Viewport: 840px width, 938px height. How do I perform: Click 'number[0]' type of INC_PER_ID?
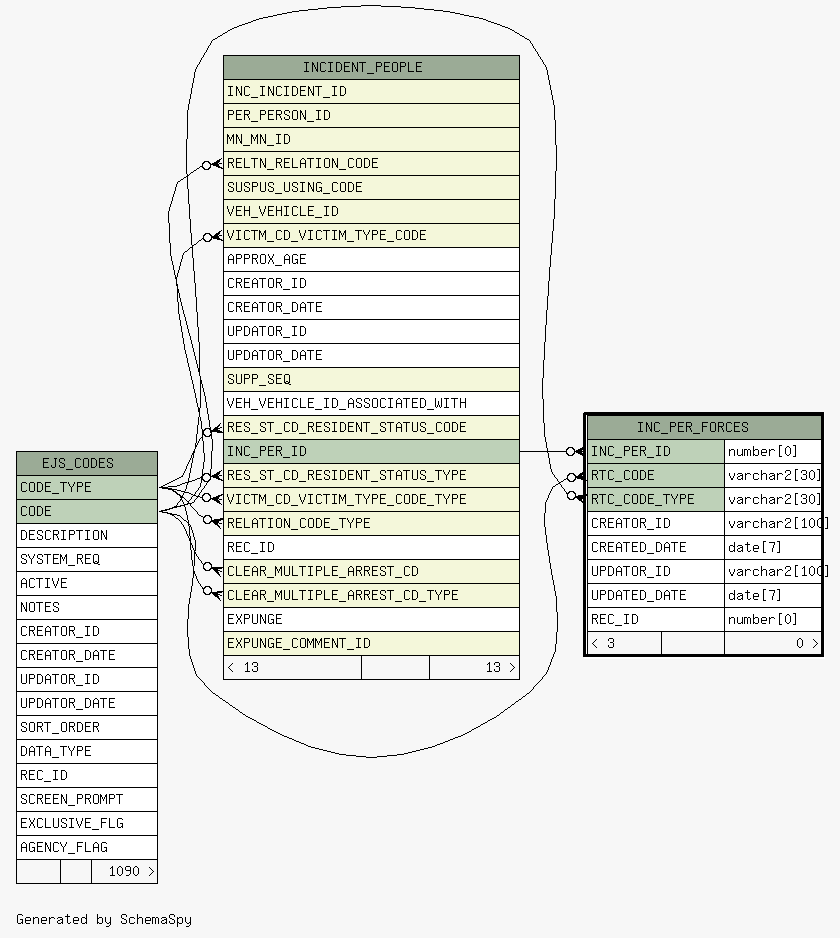[x=773, y=452]
